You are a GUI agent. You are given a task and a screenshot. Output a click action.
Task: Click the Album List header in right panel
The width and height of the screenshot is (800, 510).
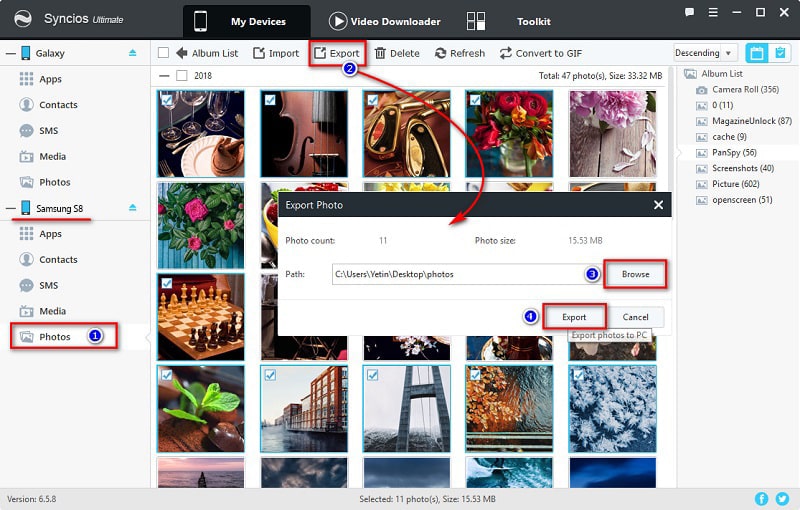pyautogui.click(x=713, y=73)
